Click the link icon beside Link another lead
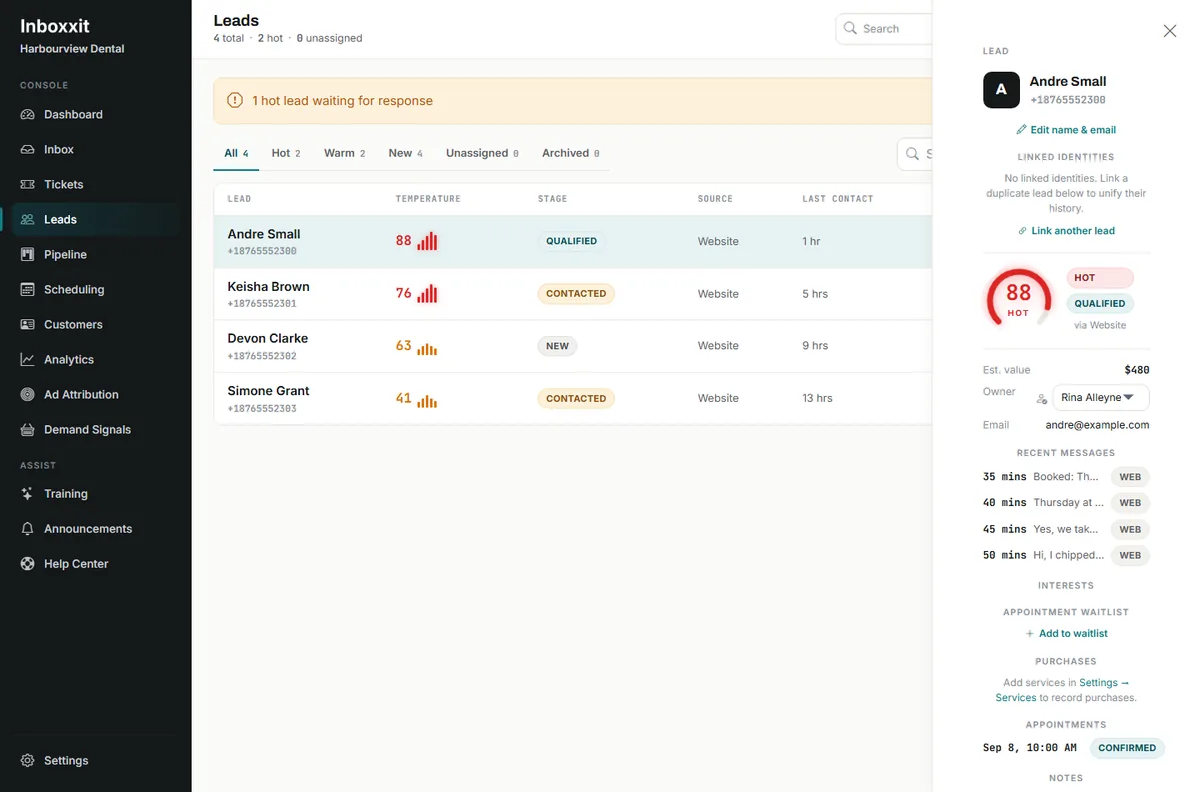This screenshot has width=1200, height=792. tap(1022, 231)
